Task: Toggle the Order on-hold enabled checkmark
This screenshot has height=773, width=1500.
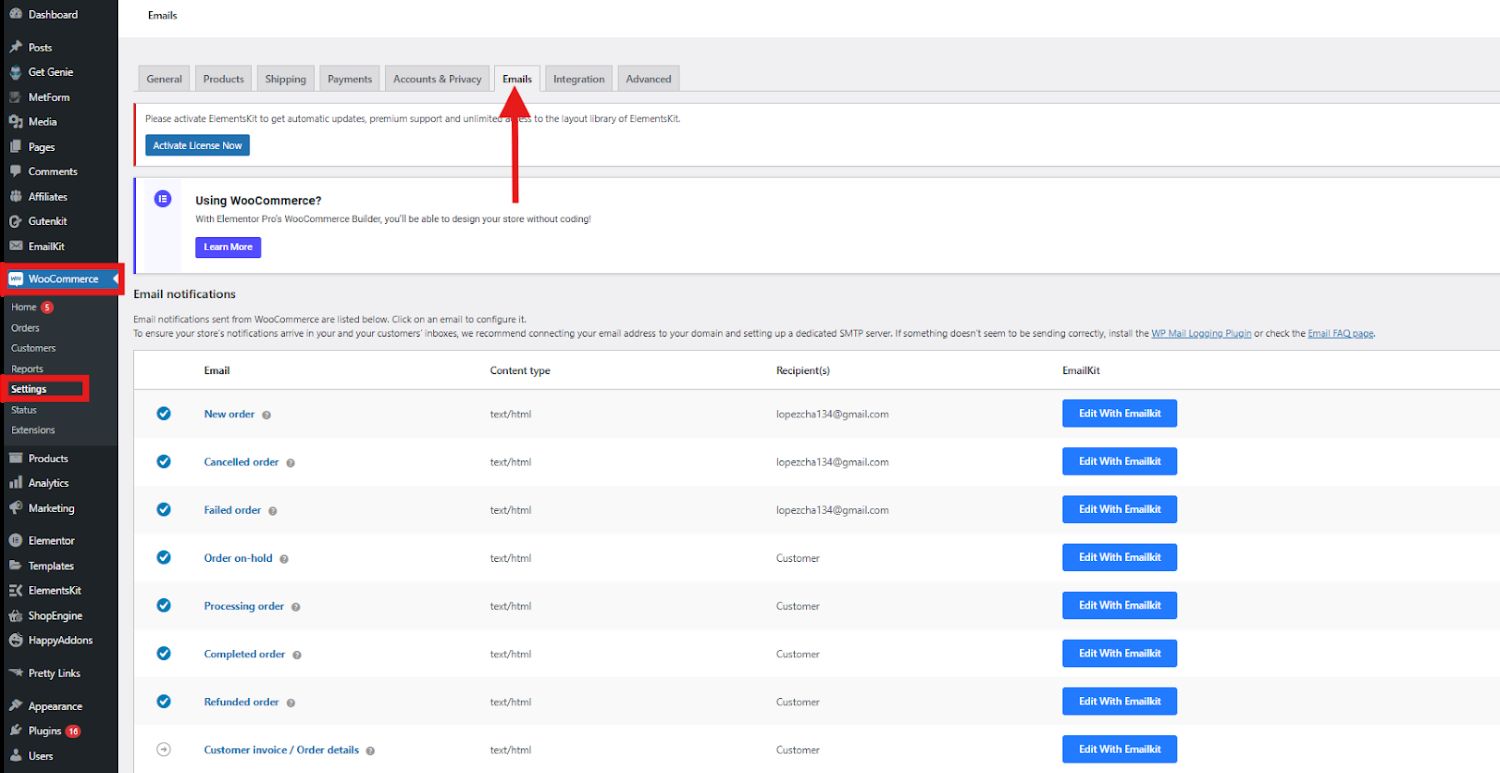Action: point(164,557)
